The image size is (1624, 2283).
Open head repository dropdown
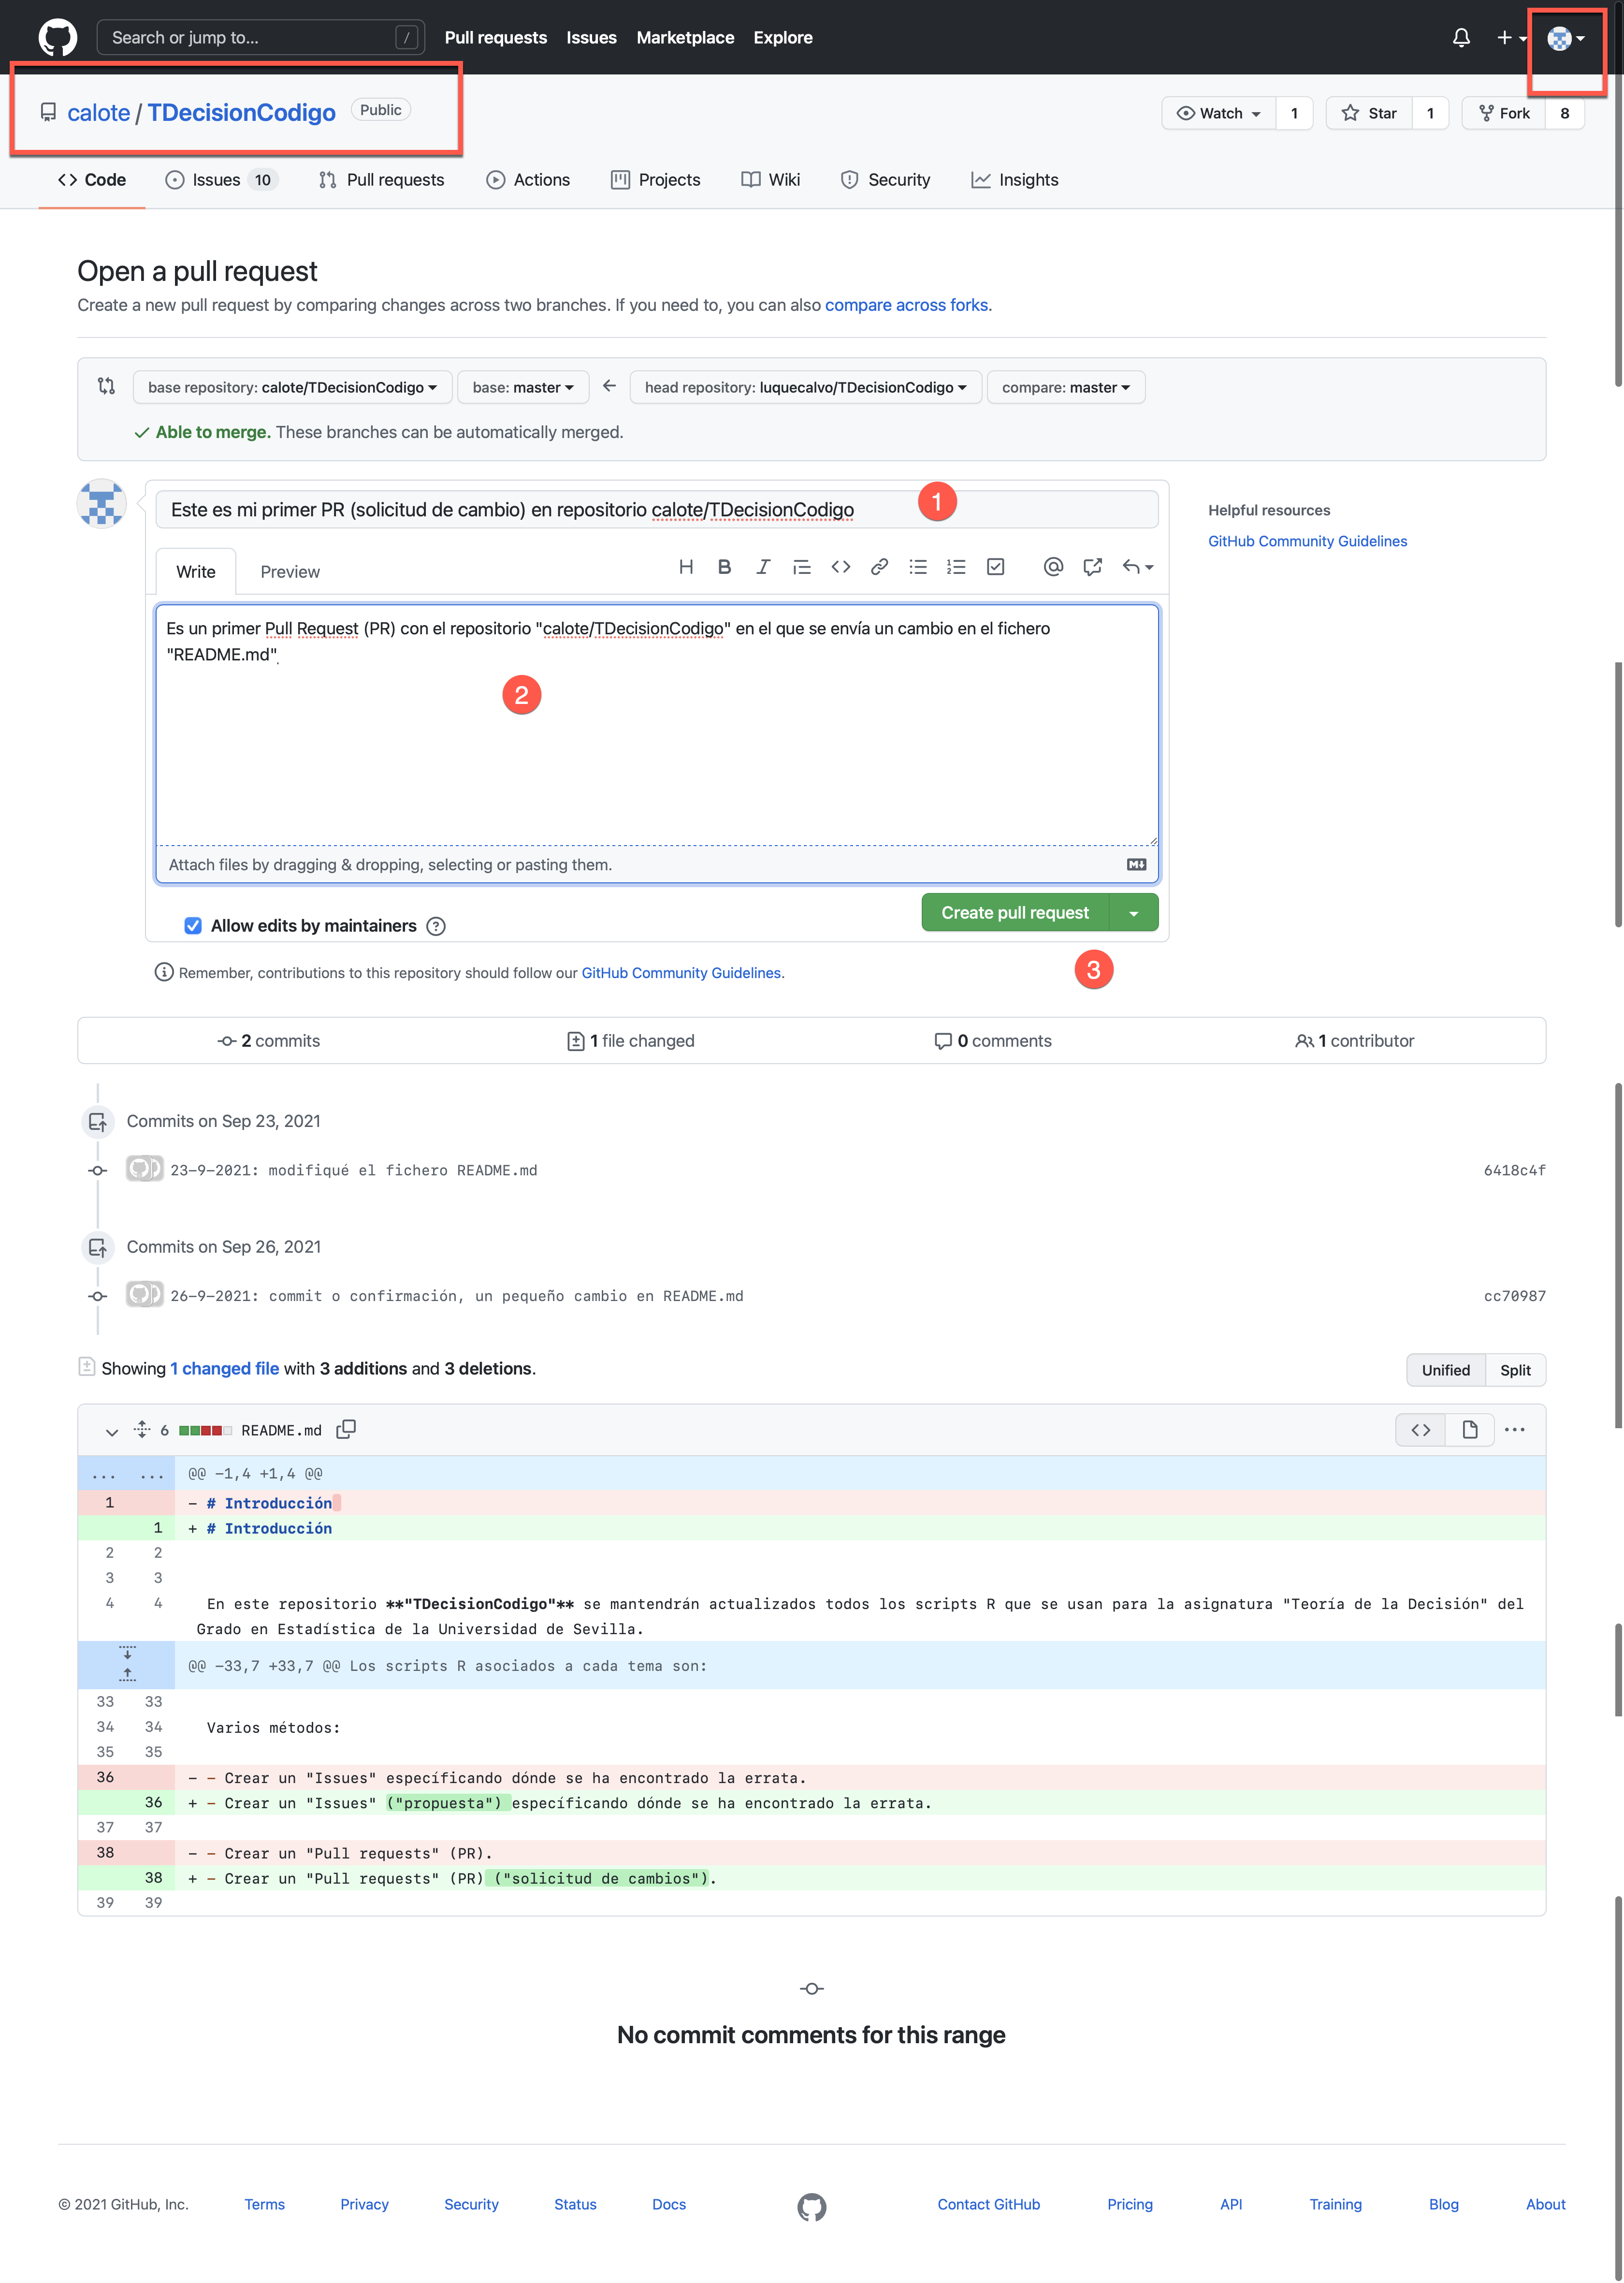tap(805, 387)
